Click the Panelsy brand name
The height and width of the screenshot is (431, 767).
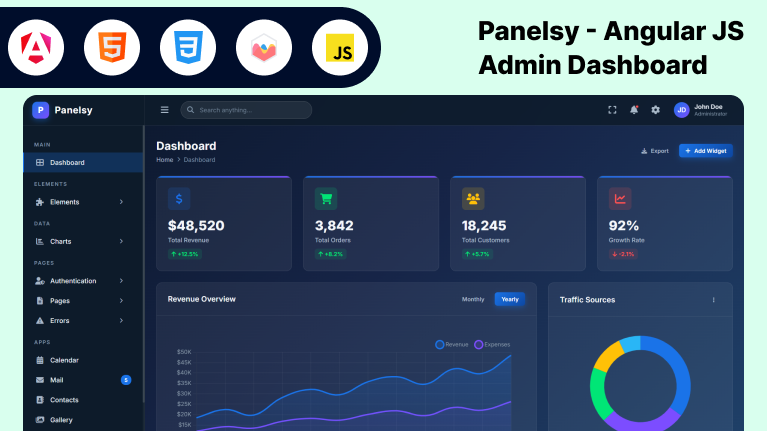click(73, 110)
